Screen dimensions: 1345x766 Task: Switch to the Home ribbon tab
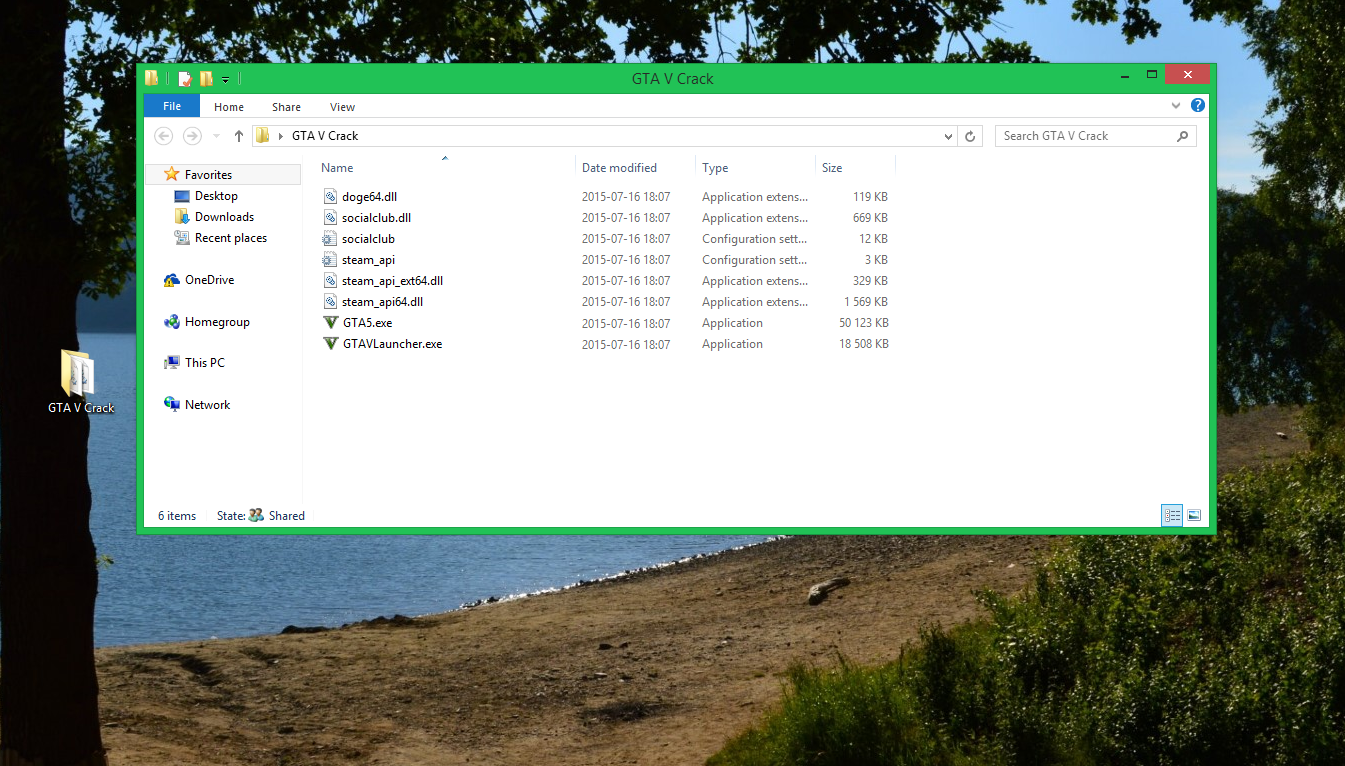tap(229, 107)
